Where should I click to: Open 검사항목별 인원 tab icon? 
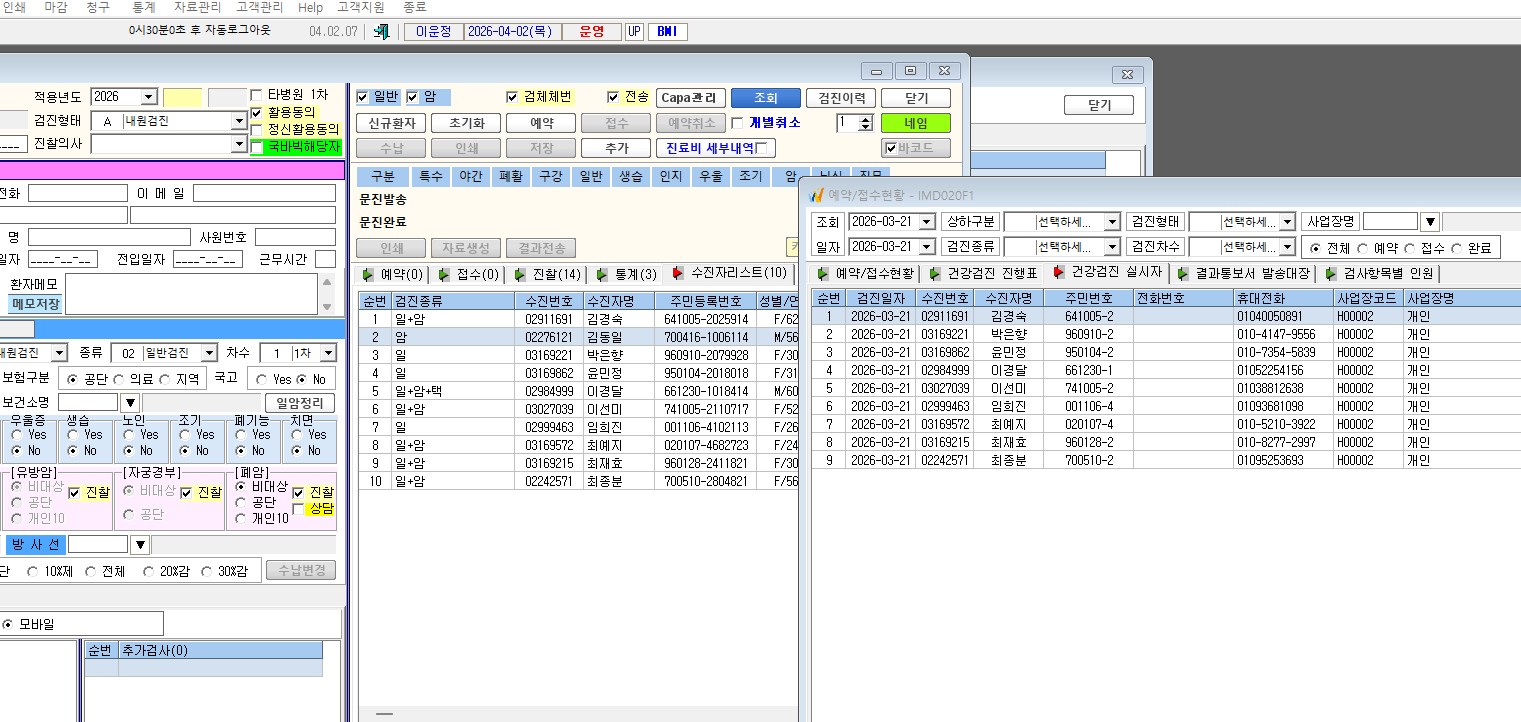pos(1332,273)
